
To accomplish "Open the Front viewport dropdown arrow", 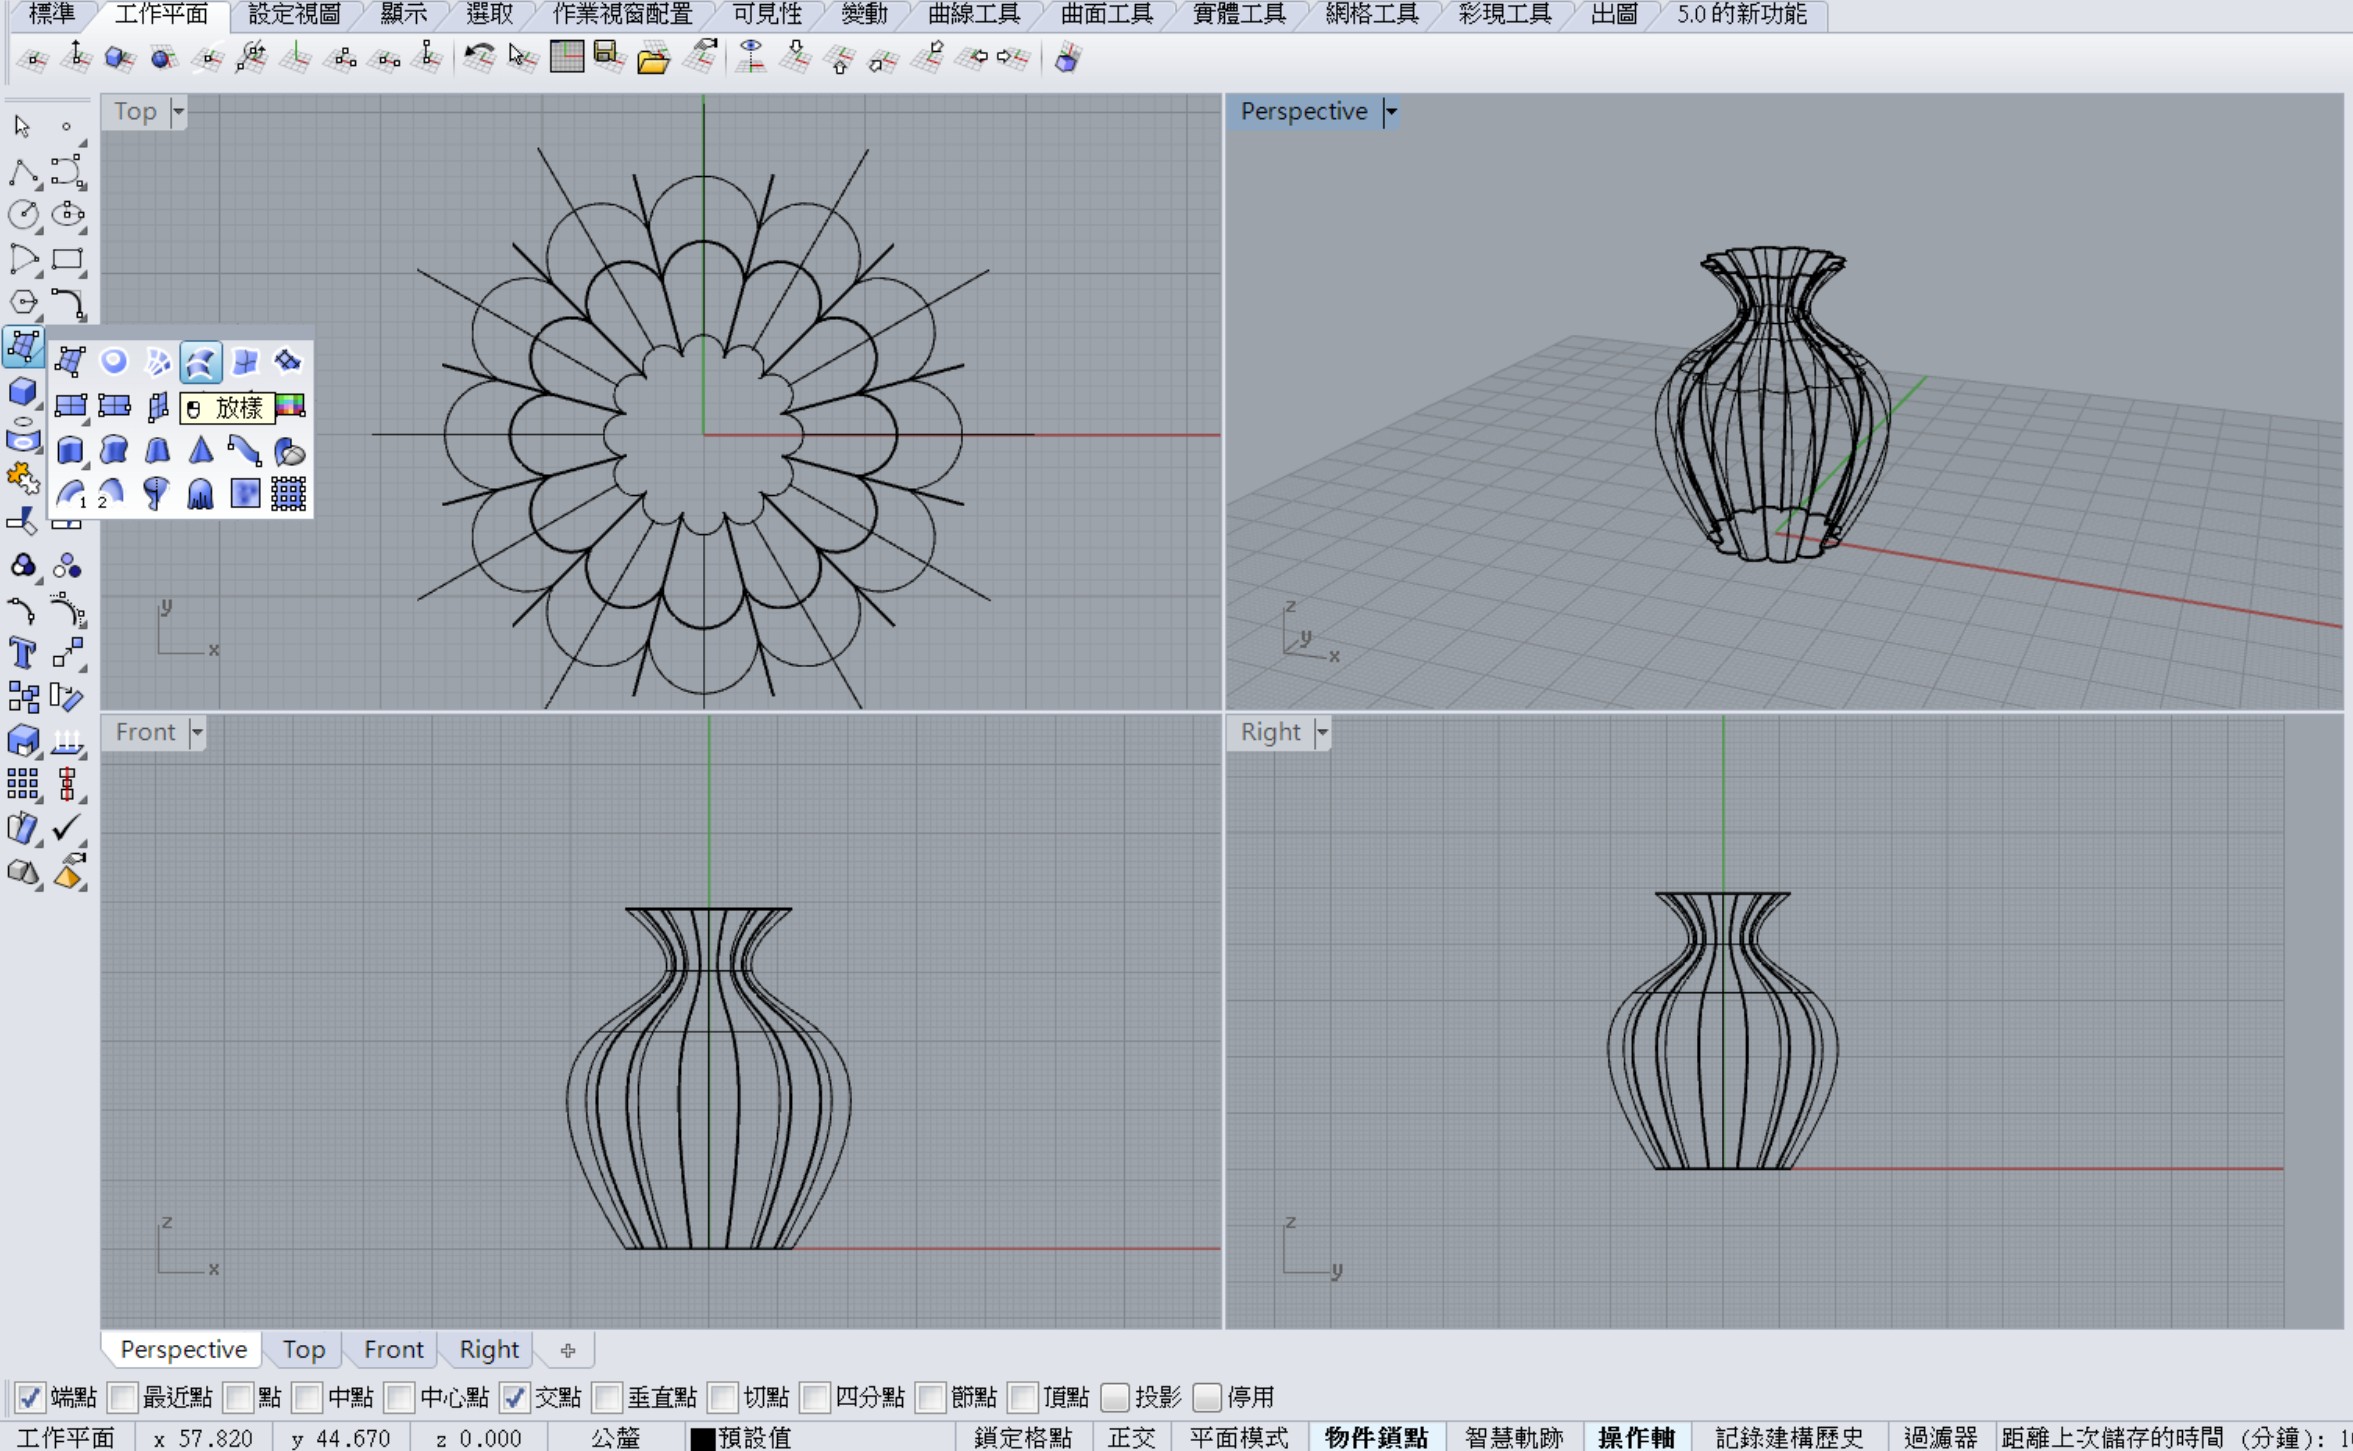I will [197, 733].
